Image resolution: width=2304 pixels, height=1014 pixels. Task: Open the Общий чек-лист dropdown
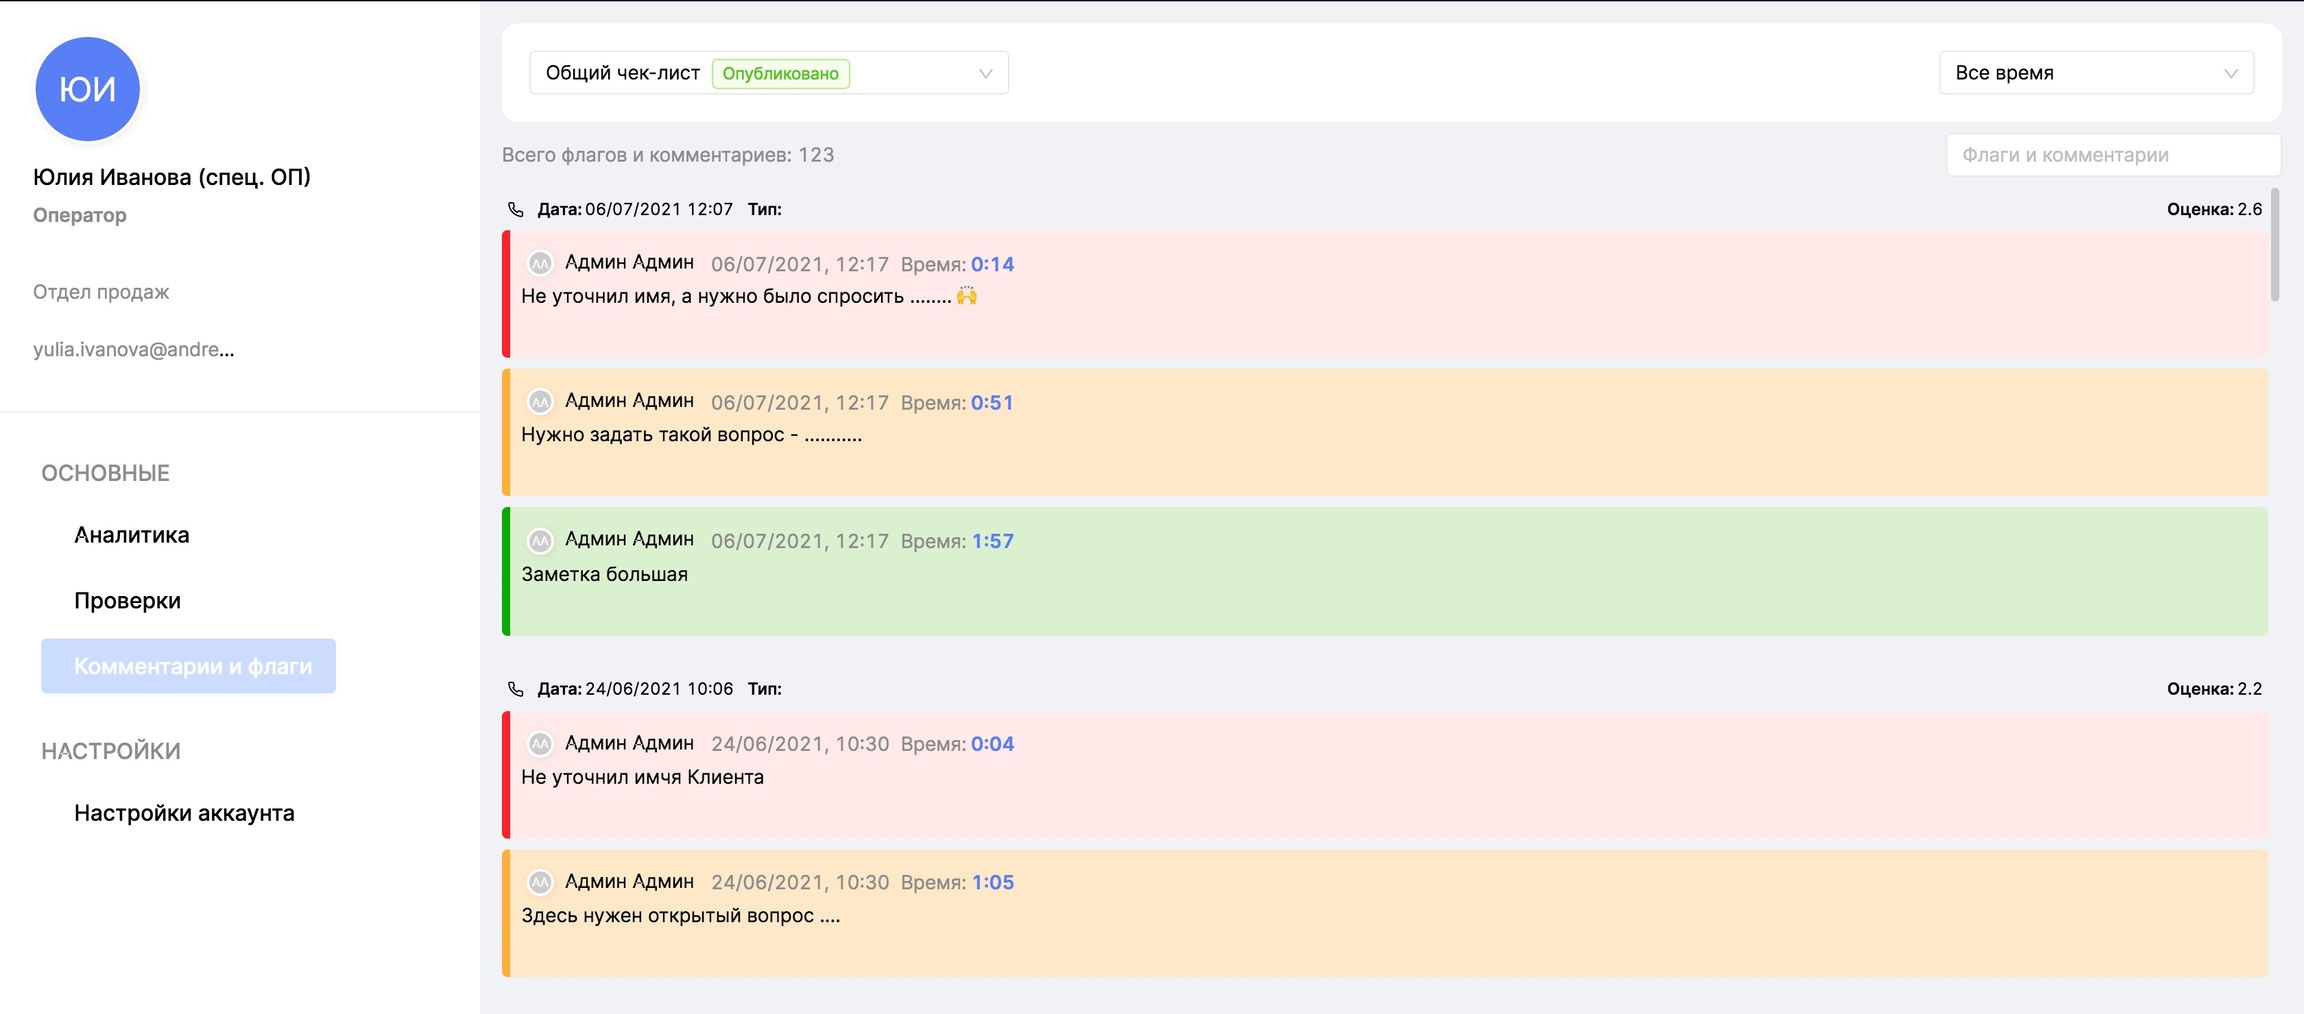[x=767, y=73]
